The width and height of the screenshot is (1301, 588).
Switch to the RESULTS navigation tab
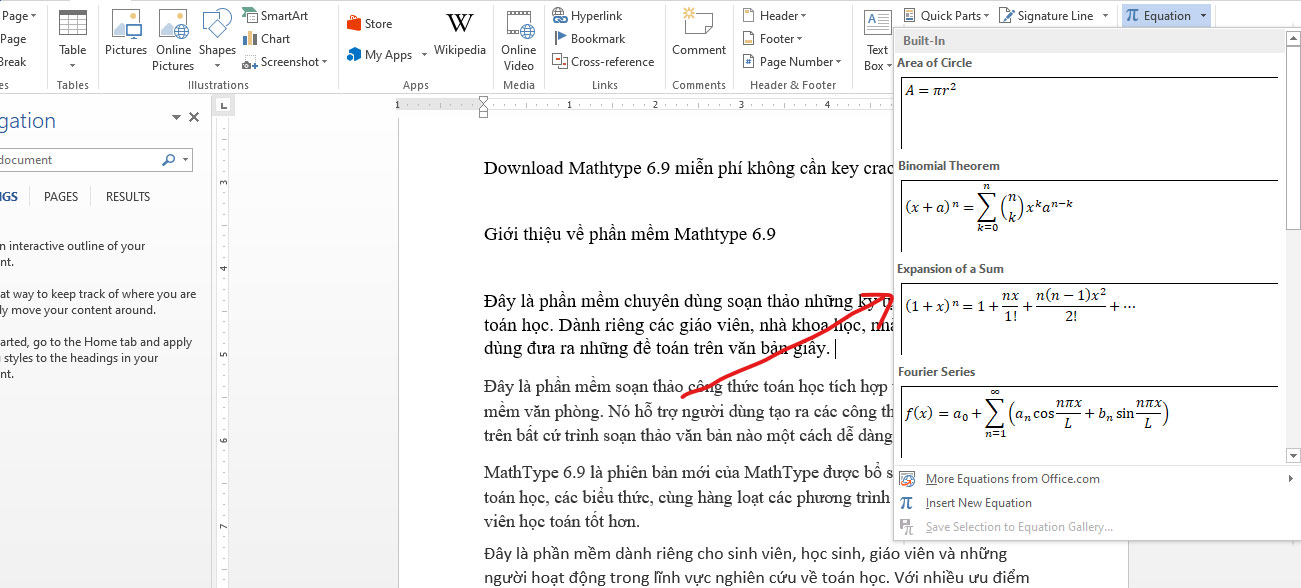click(x=127, y=196)
